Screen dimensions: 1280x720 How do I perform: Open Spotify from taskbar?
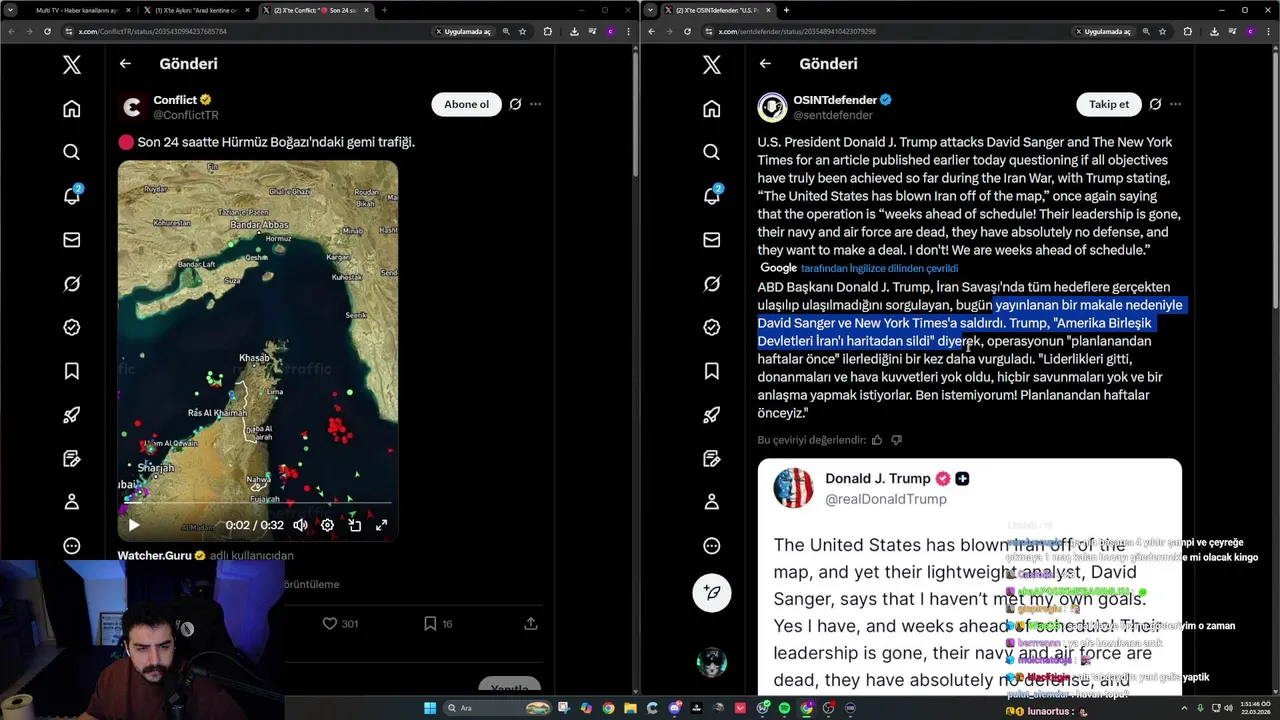(x=785, y=708)
